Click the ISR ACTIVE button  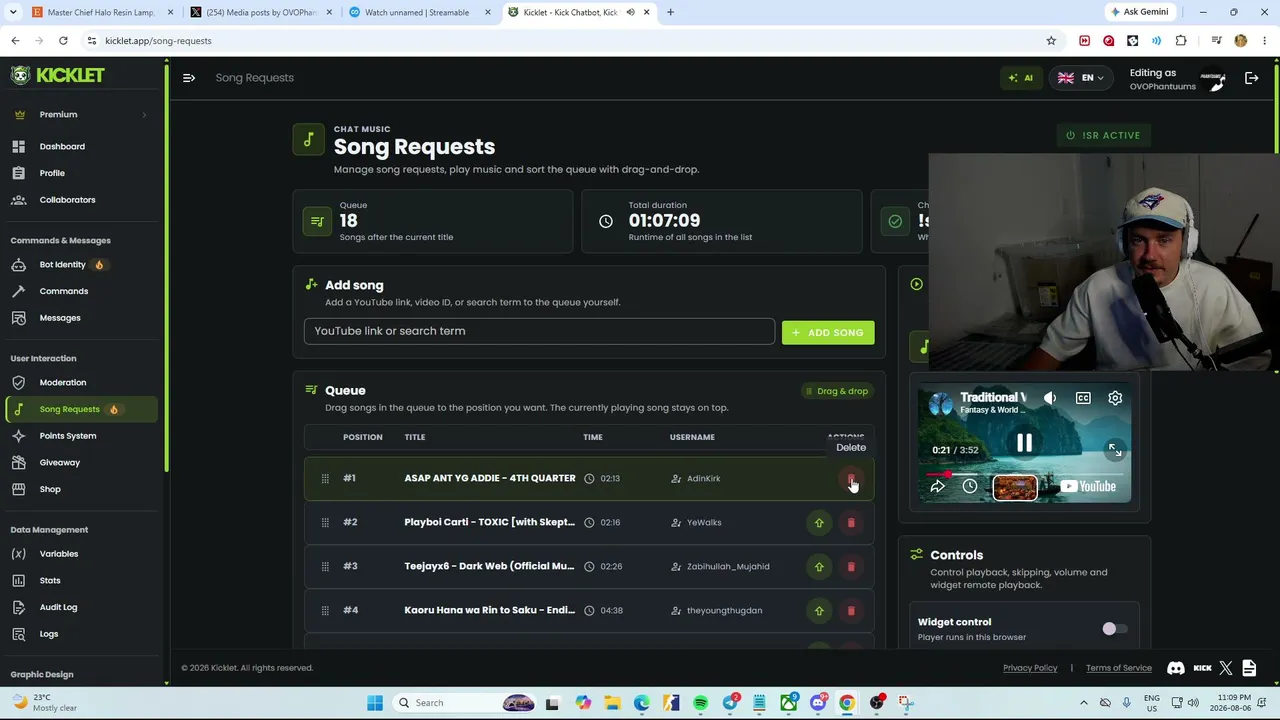click(x=1103, y=135)
